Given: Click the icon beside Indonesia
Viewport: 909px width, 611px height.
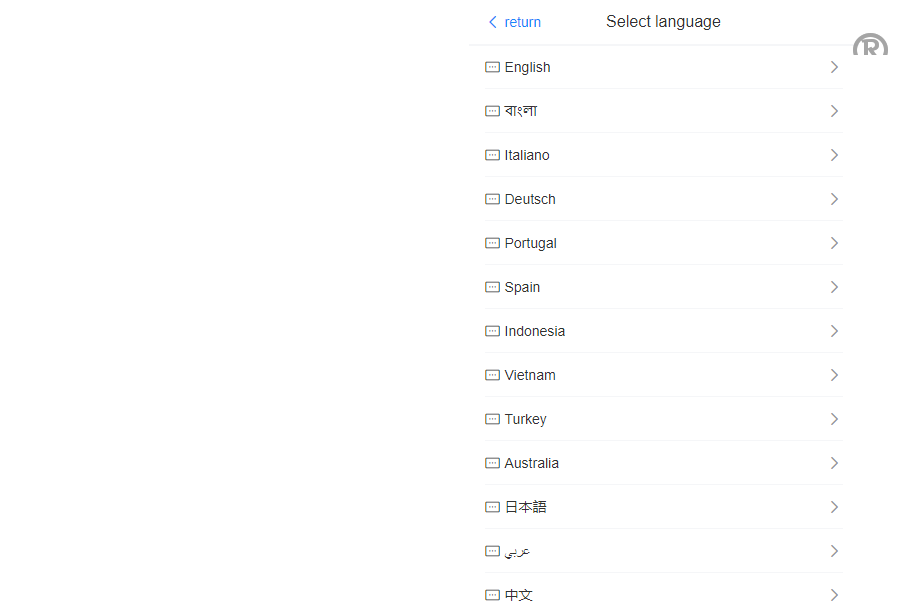Looking at the screenshot, I should 492,331.
